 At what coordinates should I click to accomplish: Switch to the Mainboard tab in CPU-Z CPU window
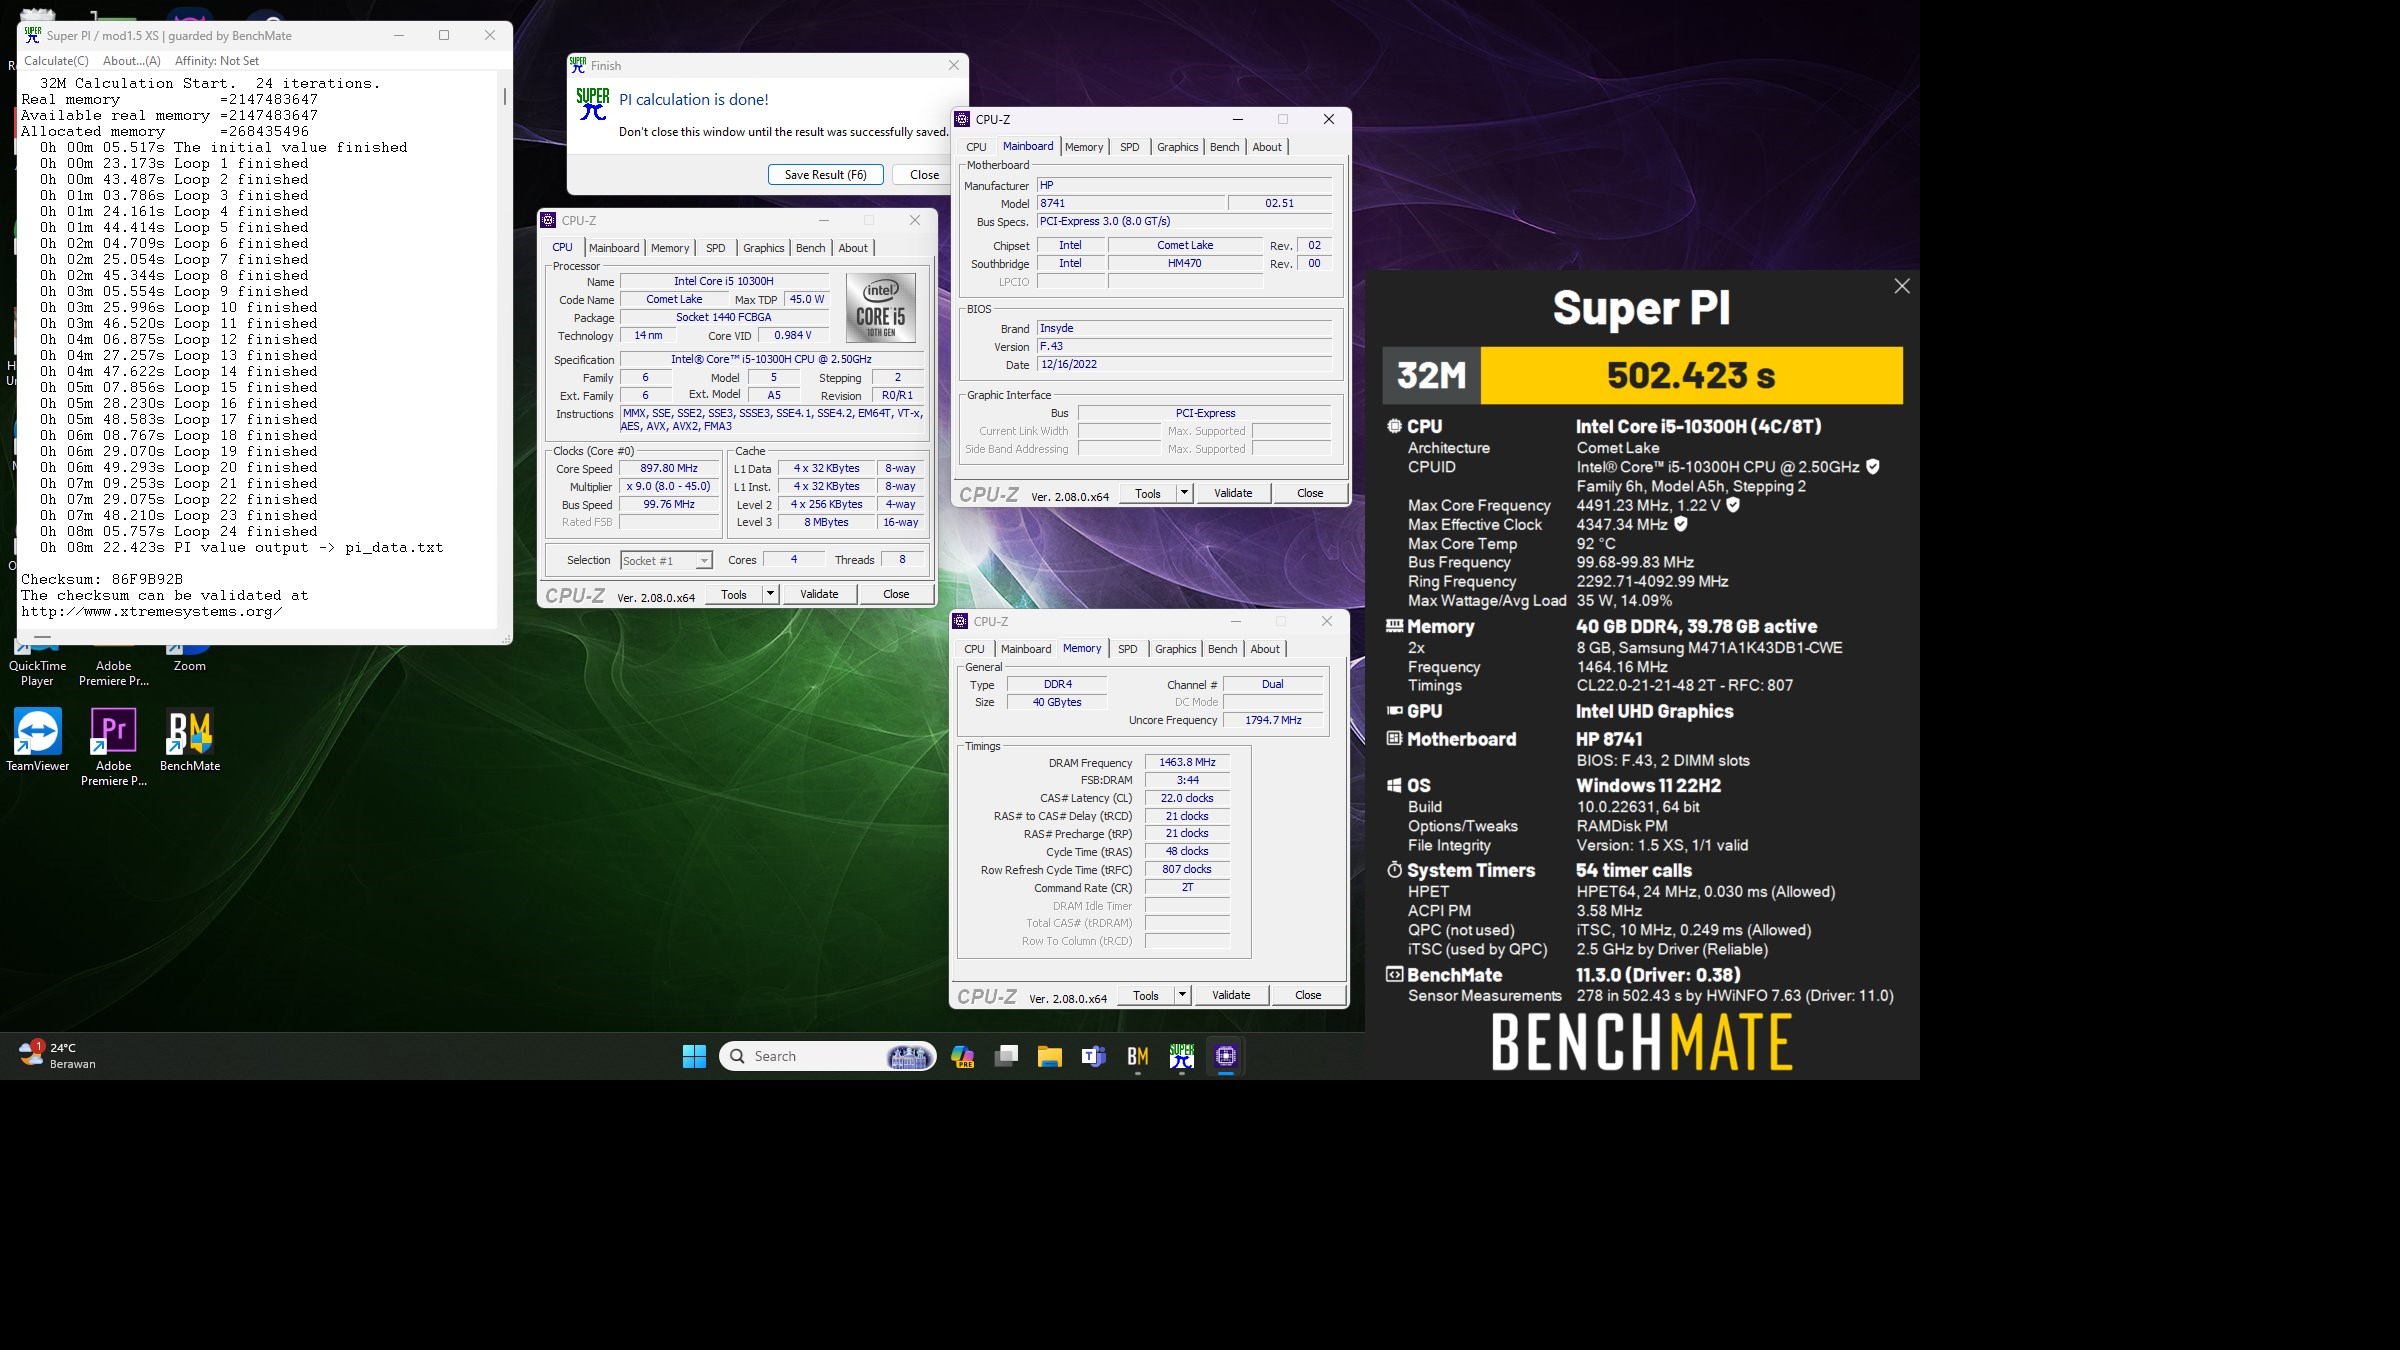pos(614,248)
